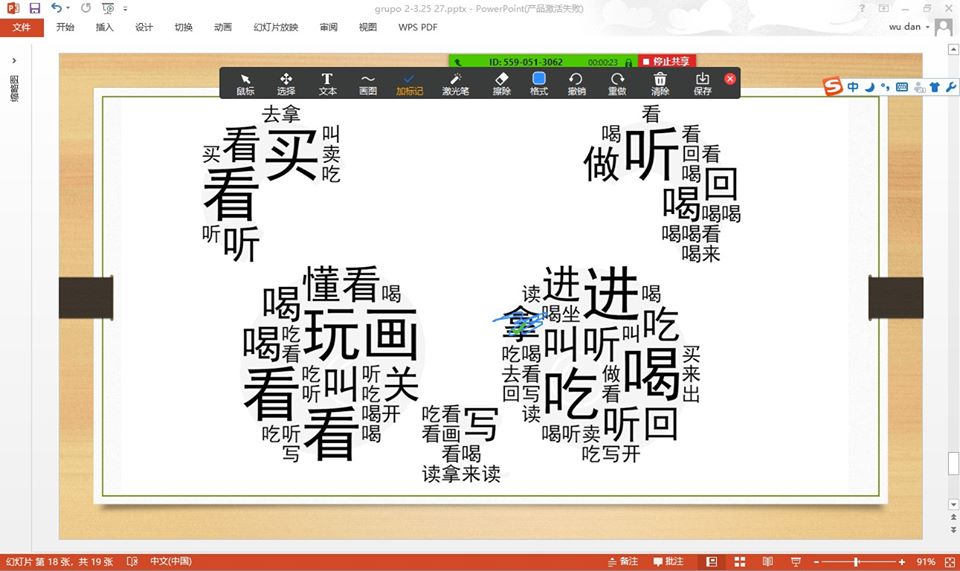Start Slide Show from status bar icon

coord(795,562)
